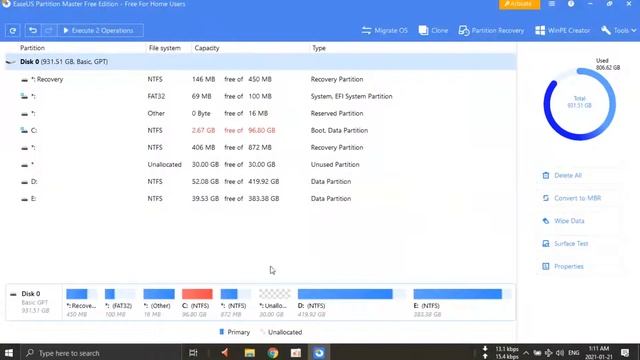Execute 2 Operations

(99, 31)
